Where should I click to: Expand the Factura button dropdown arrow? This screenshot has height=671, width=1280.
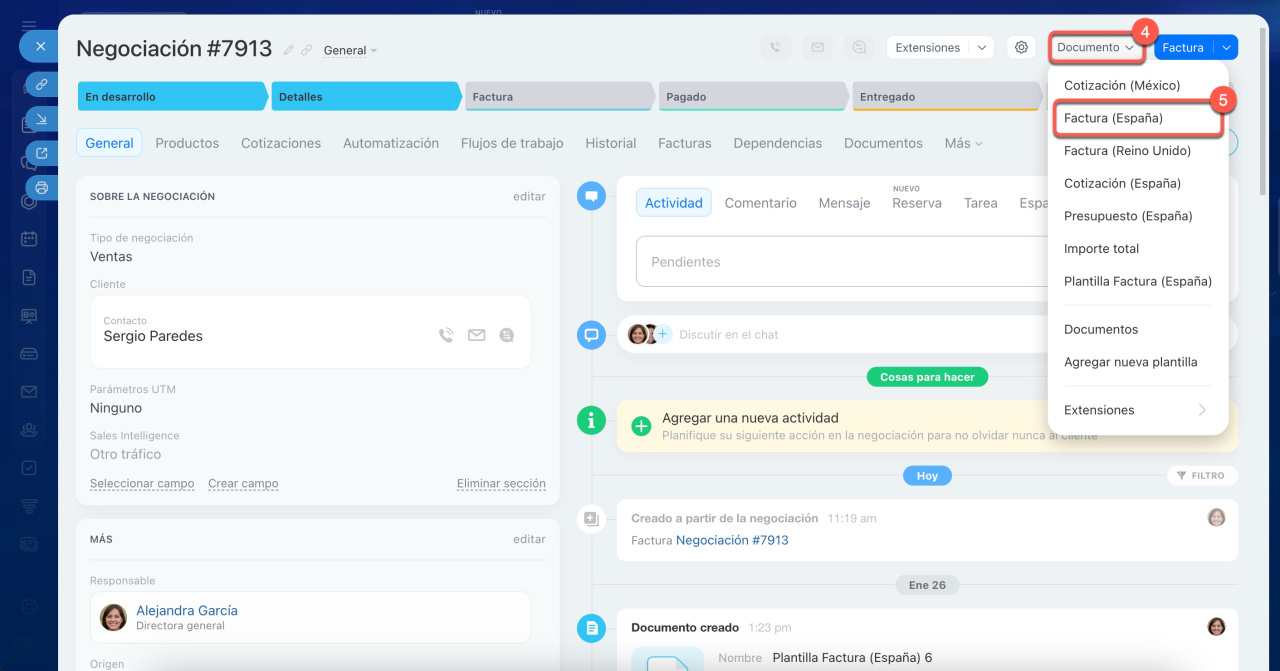click(1227, 47)
